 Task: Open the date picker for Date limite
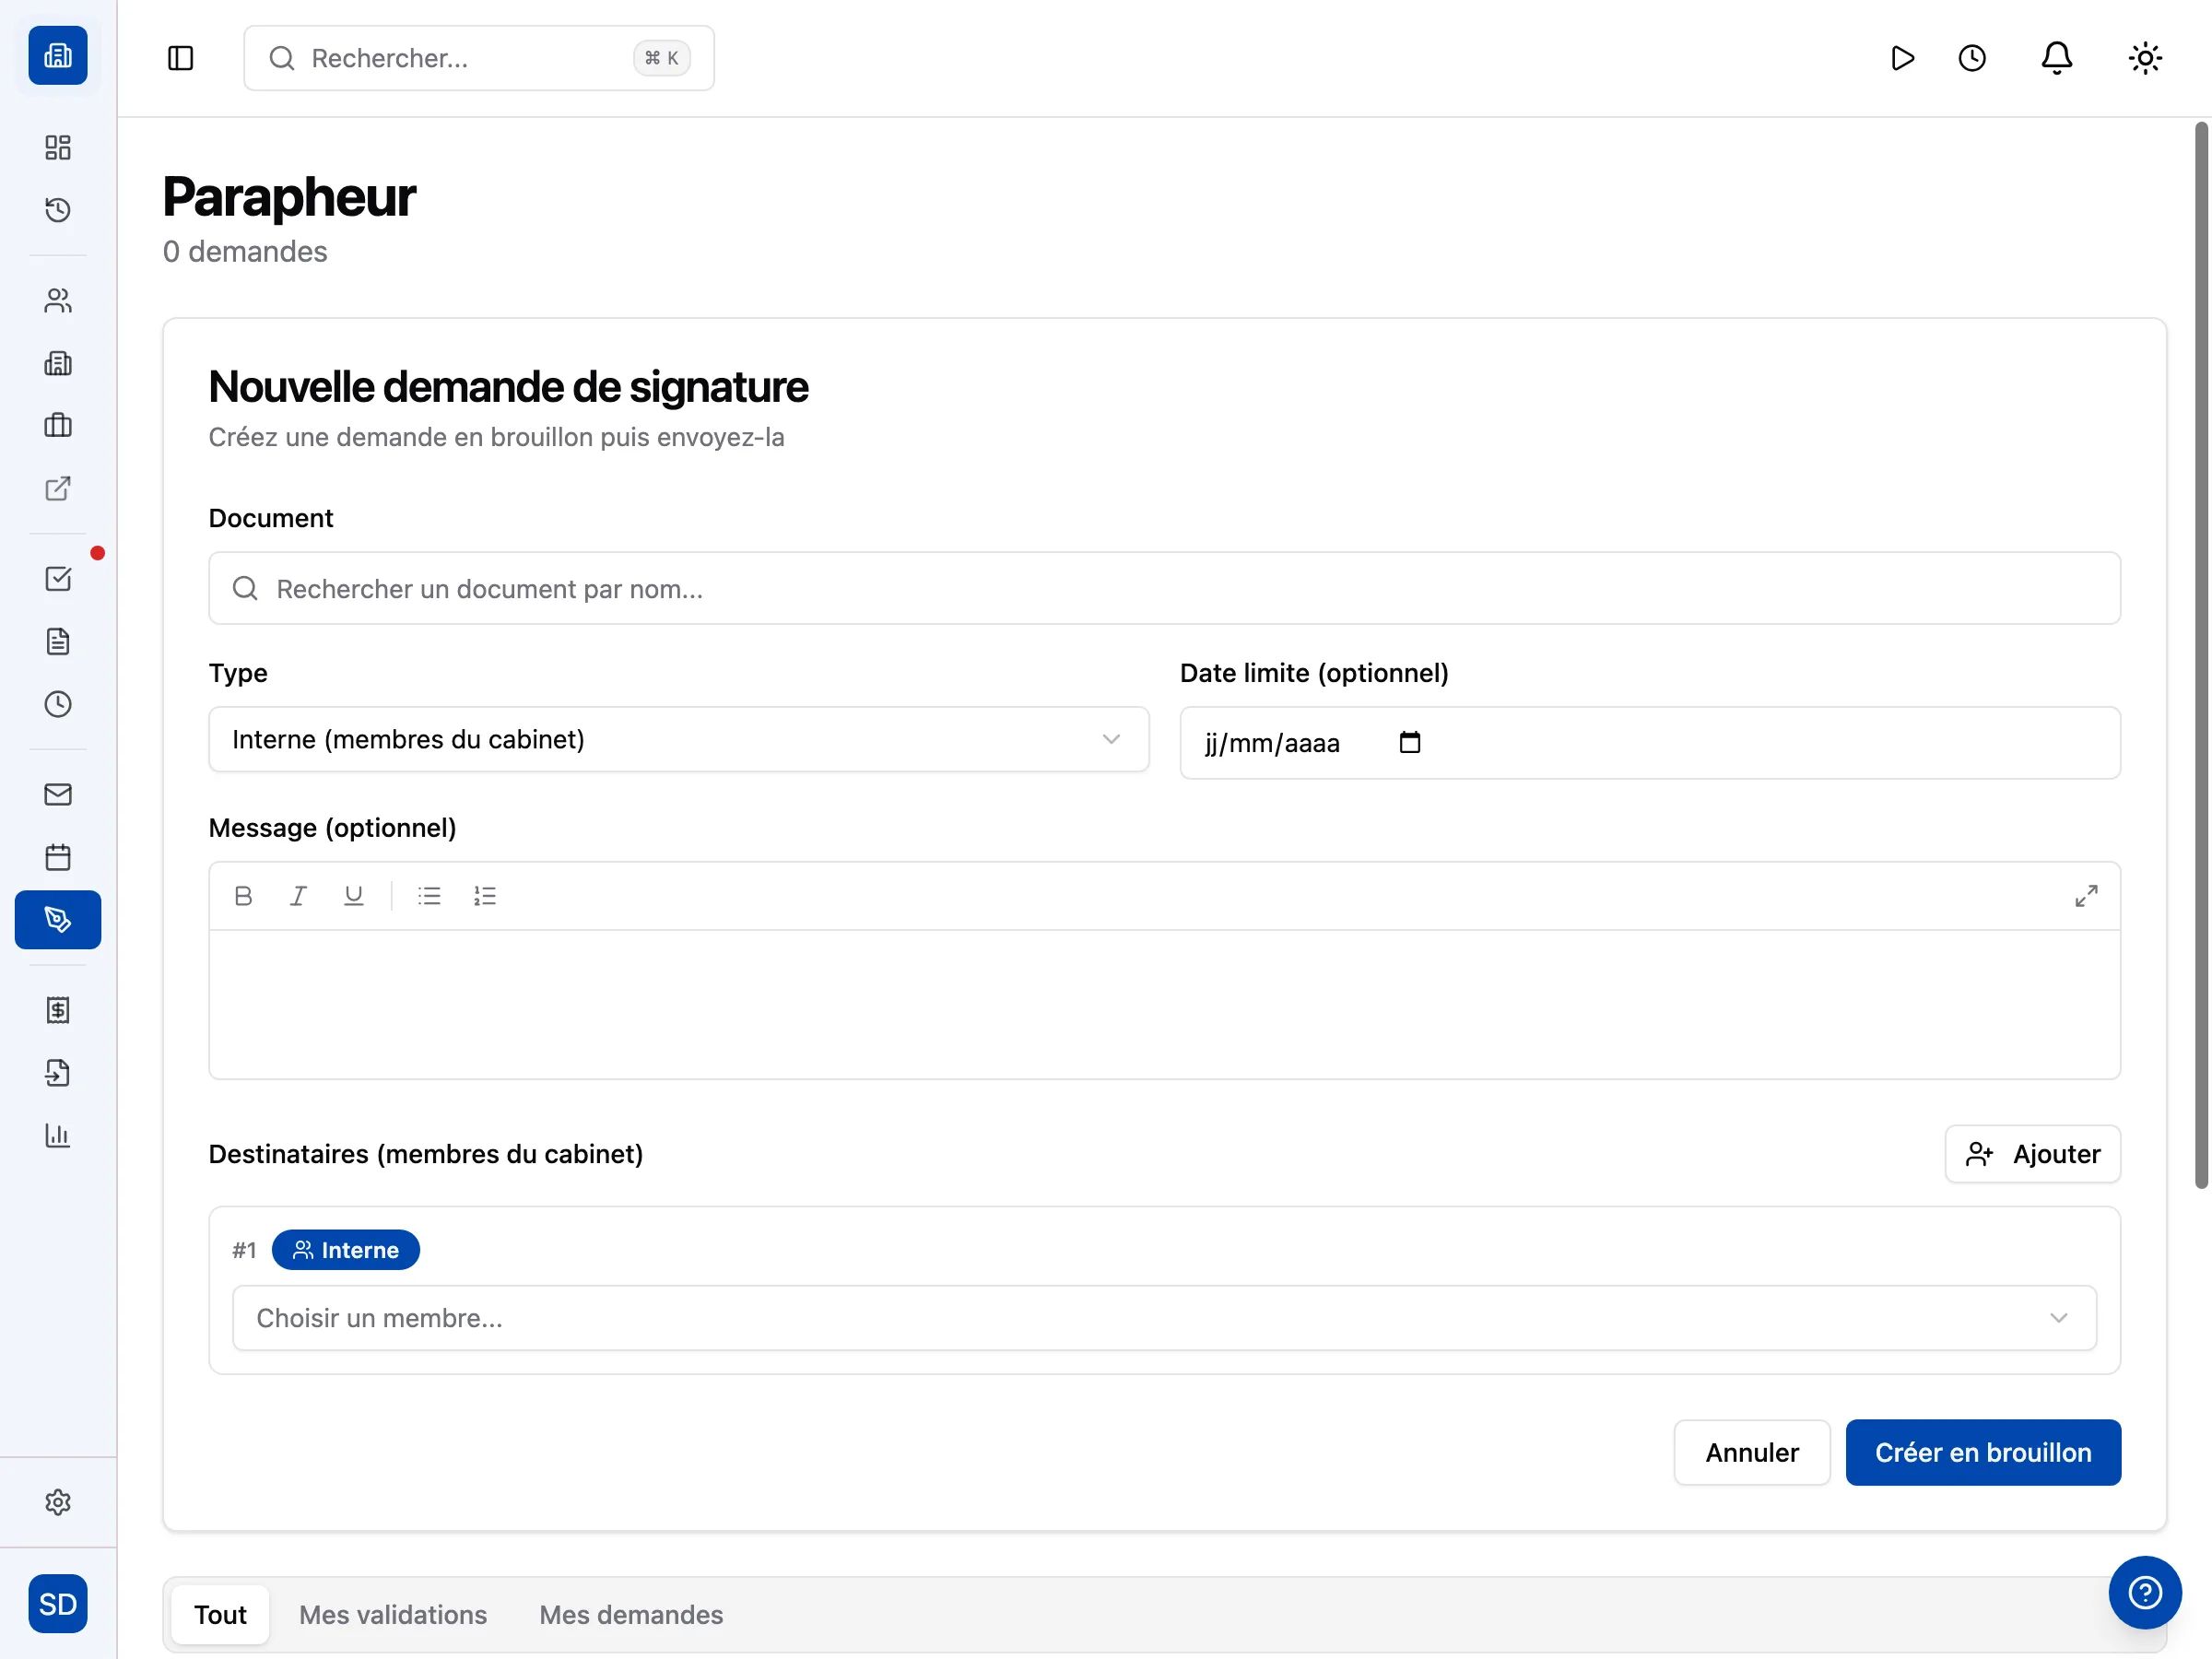pos(1410,743)
